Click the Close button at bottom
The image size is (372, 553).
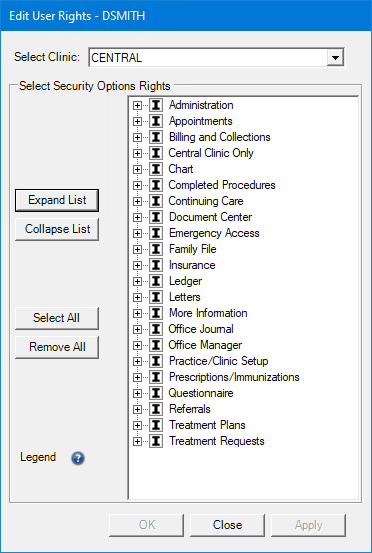pyautogui.click(x=227, y=525)
